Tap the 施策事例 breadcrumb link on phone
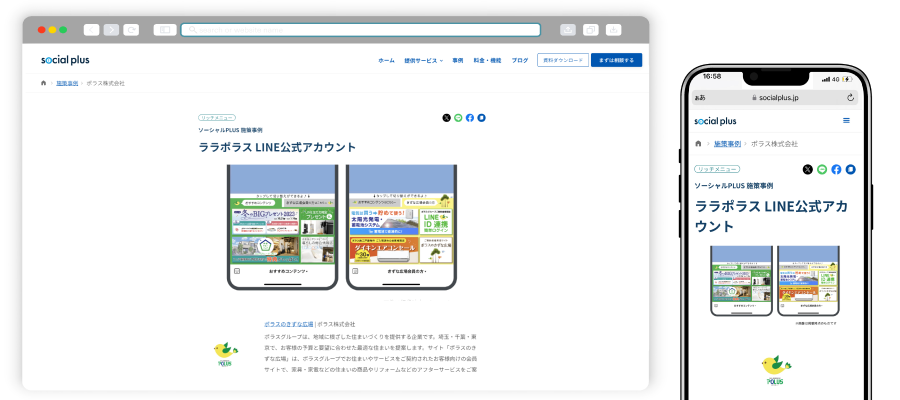Image resolution: width=900 pixels, height=400 pixels. pos(727,143)
